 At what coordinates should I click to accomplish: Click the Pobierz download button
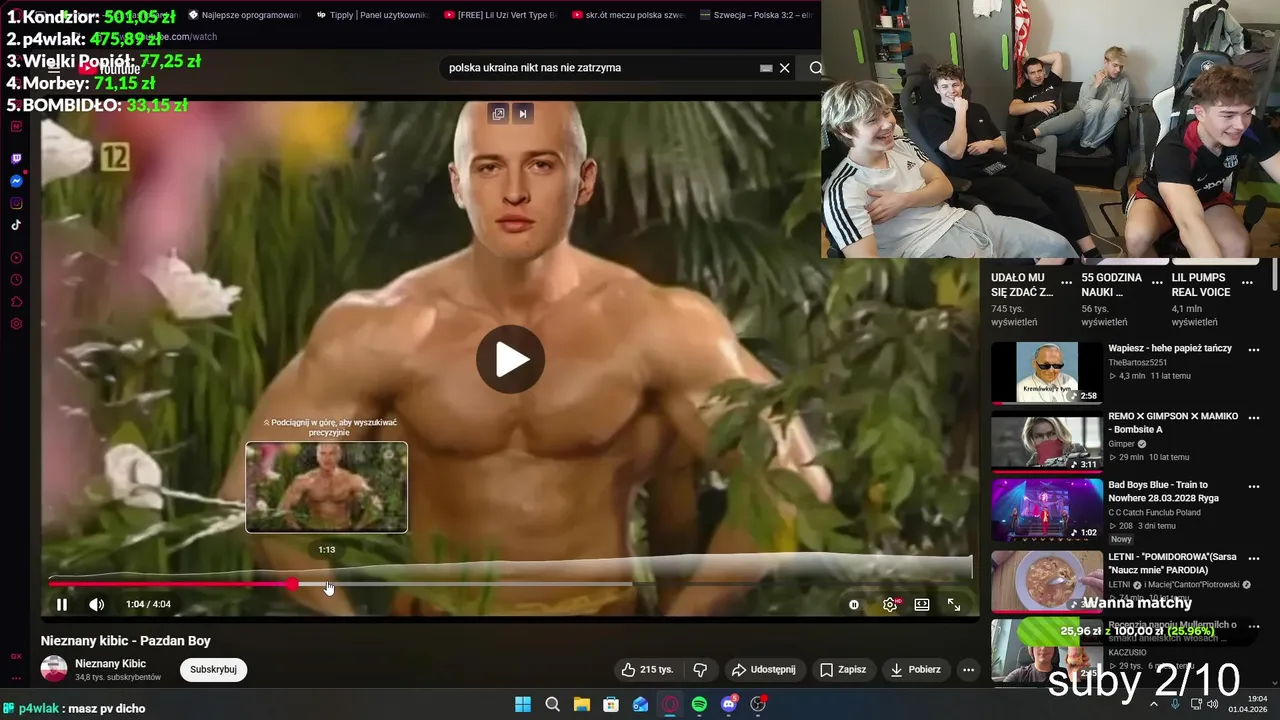pyautogui.click(x=914, y=669)
